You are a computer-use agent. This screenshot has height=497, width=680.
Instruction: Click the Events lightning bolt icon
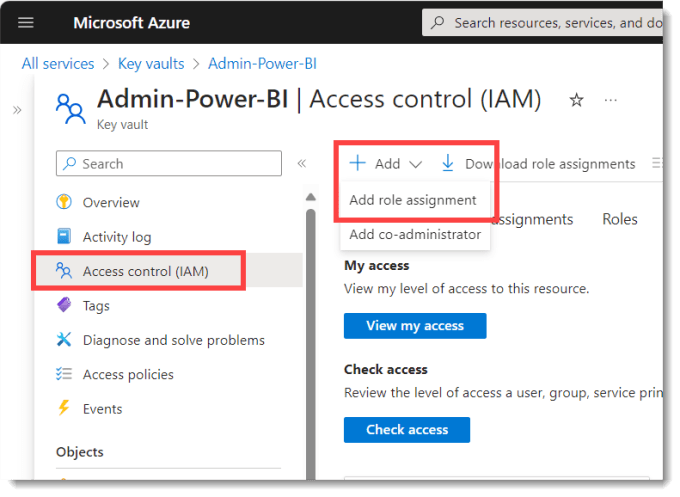tap(64, 408)
